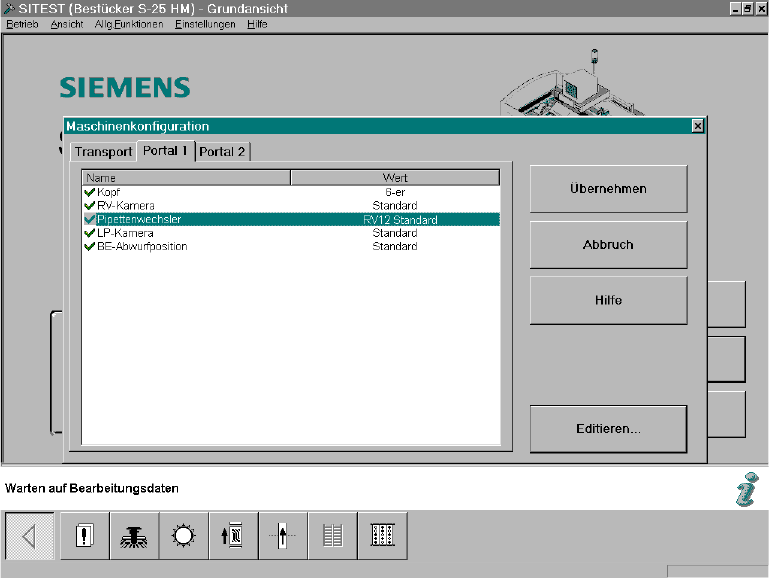Click Standard value of BE-Abwurfposition row
This screenshot has width=769, height=578.
(395, 246)
